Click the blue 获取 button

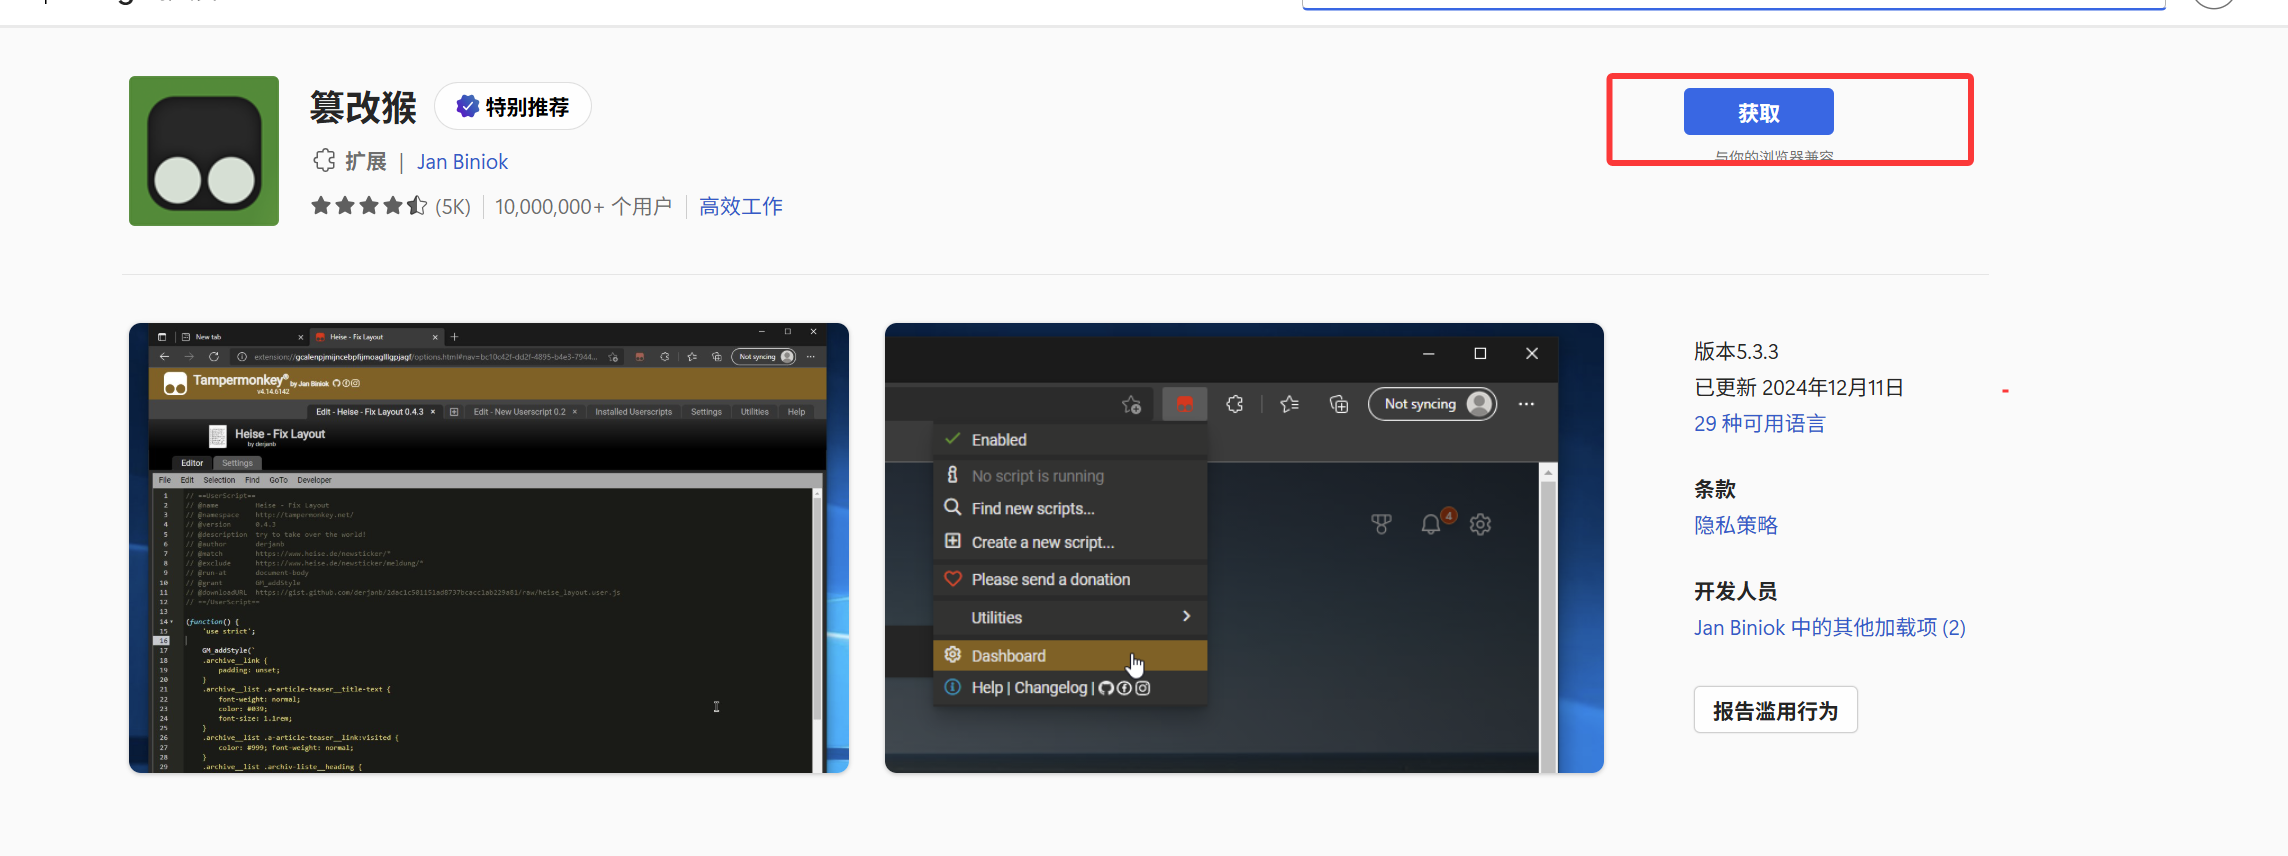pyautogui.click(x=1758, y=112)
